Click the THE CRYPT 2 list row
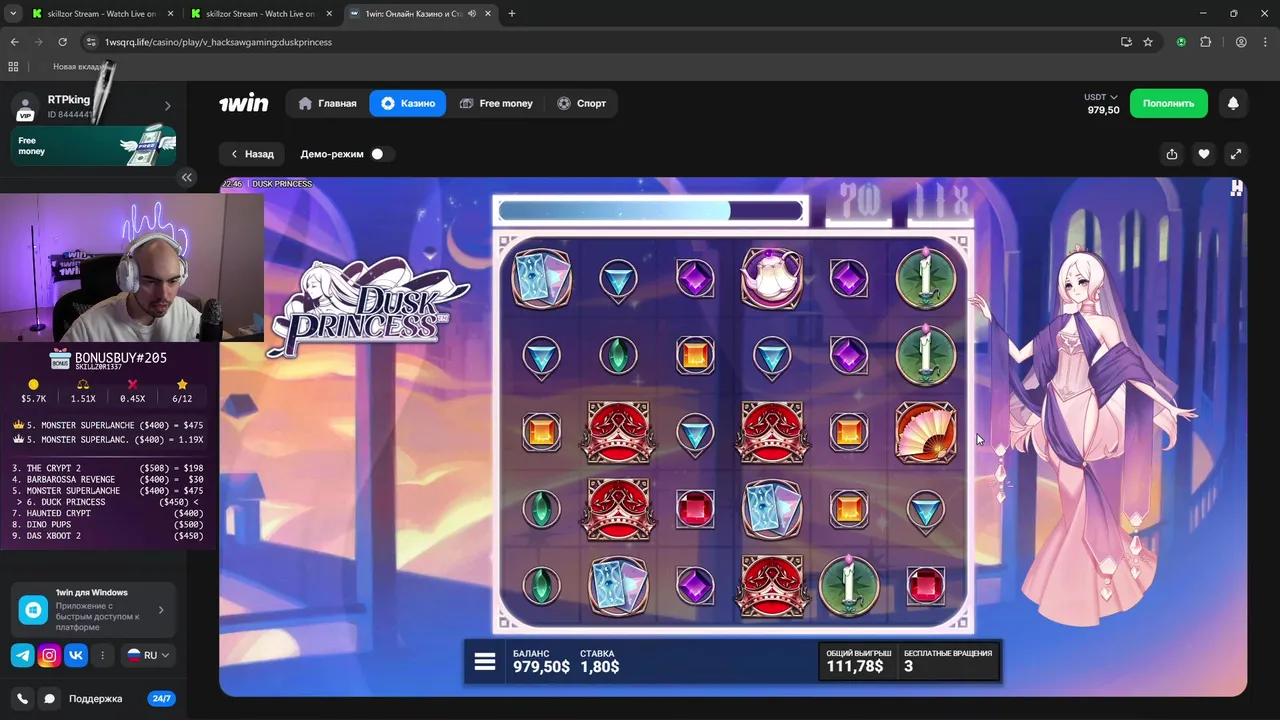 click(x=108, y=468)
